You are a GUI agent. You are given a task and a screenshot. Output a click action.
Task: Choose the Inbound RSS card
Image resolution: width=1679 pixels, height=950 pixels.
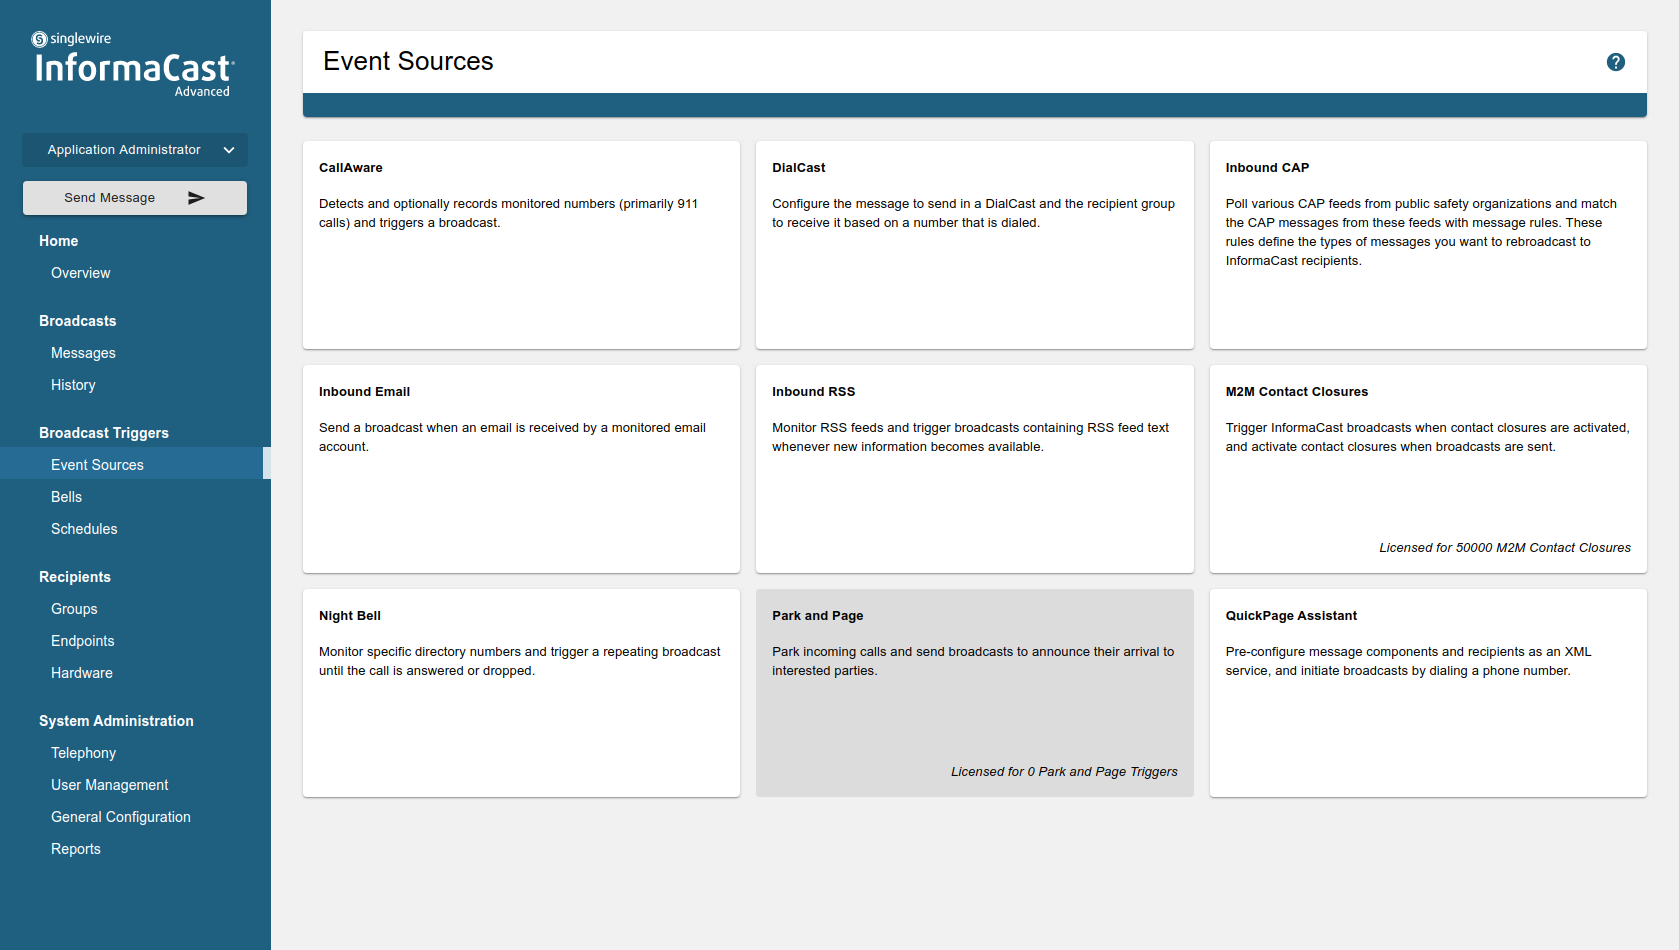pos(974,469)
